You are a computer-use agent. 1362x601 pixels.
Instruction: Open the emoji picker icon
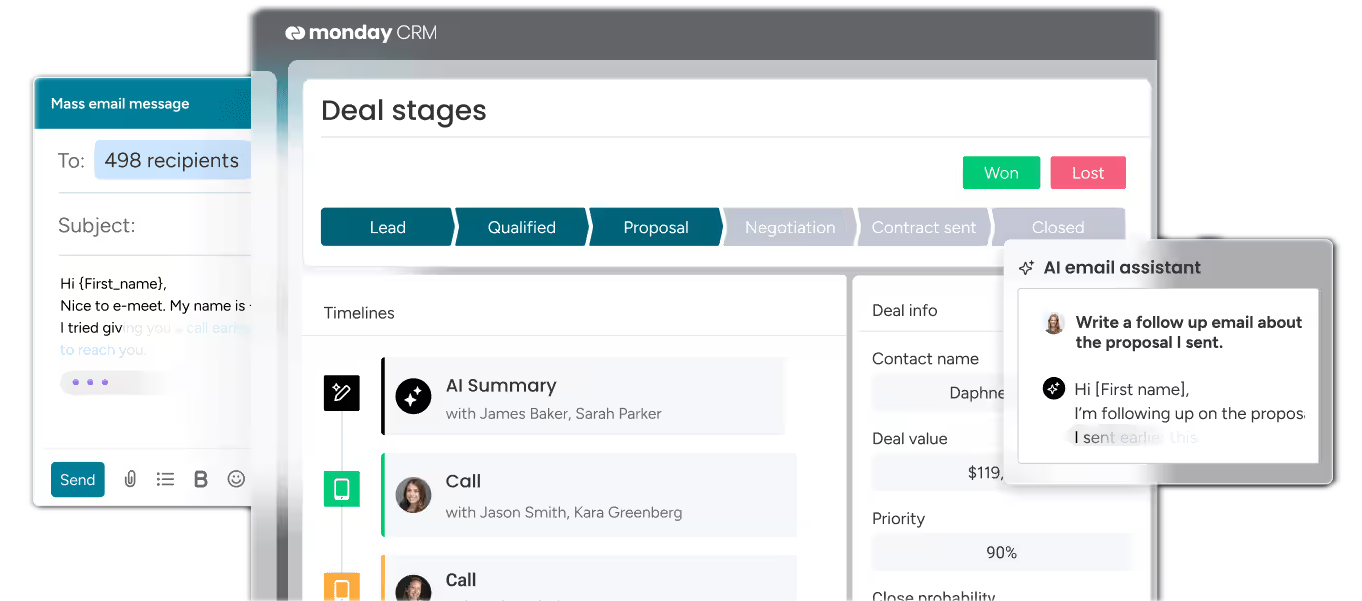click(236, 479)
